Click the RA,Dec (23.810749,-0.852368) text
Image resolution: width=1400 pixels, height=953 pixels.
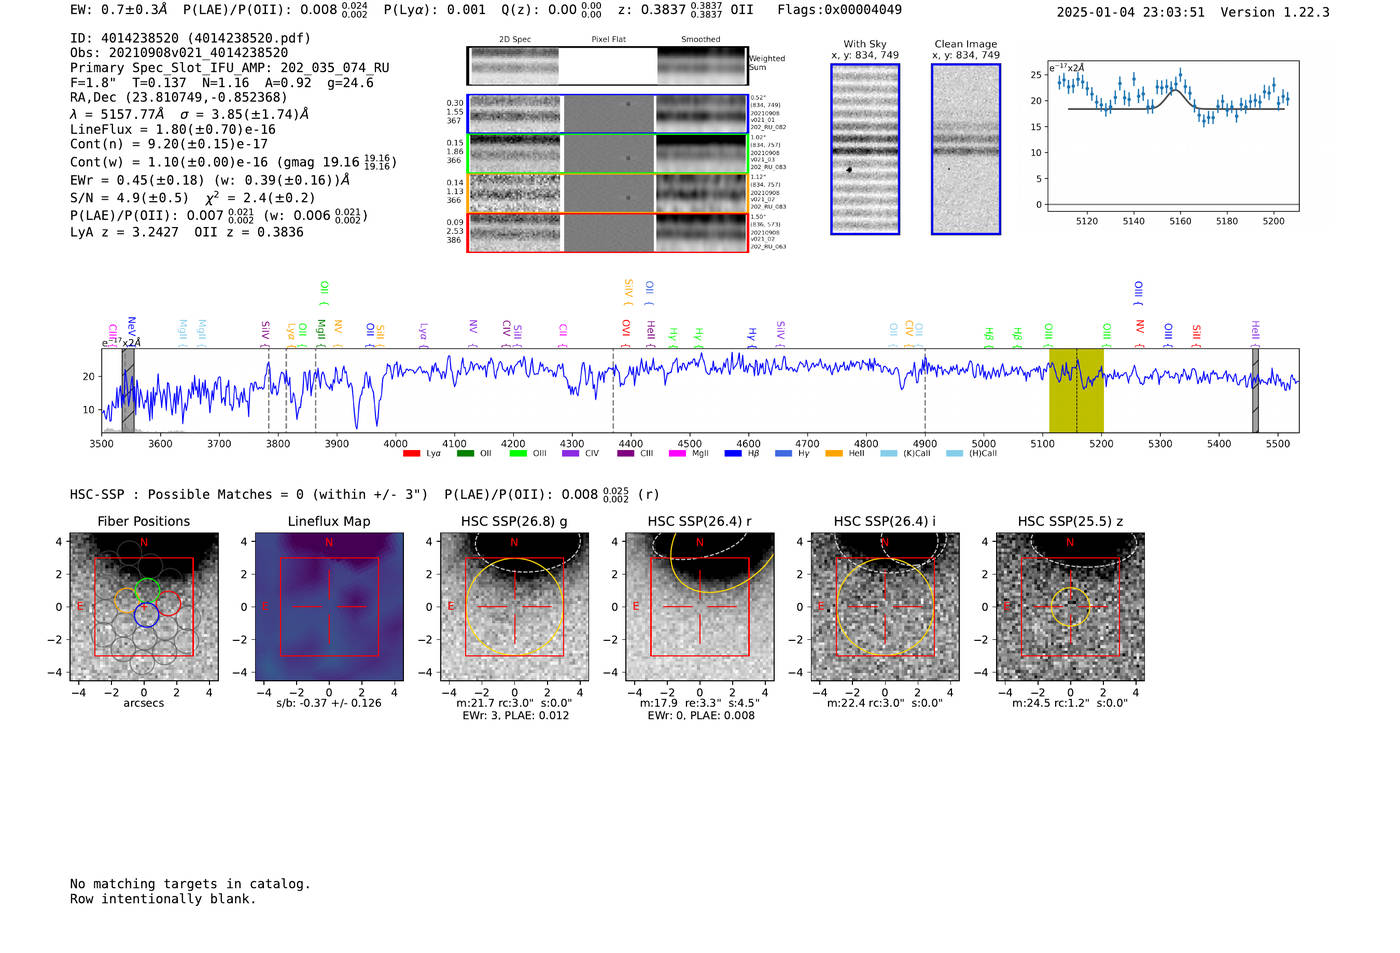pyautogui.click(x=179, y=97)
